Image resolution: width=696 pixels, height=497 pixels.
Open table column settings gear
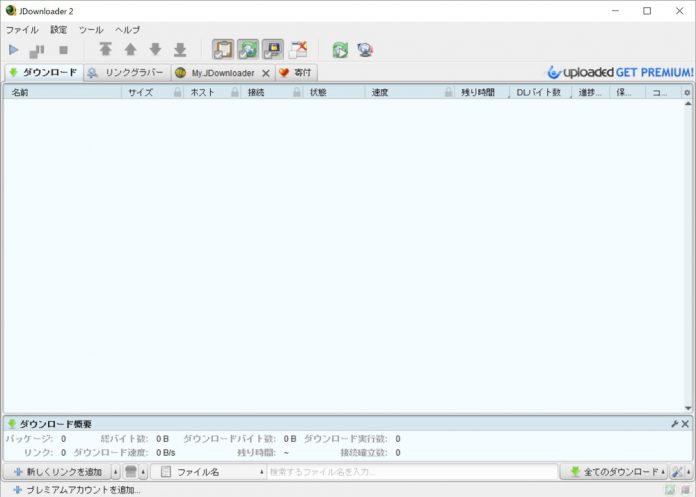[687, 93]
